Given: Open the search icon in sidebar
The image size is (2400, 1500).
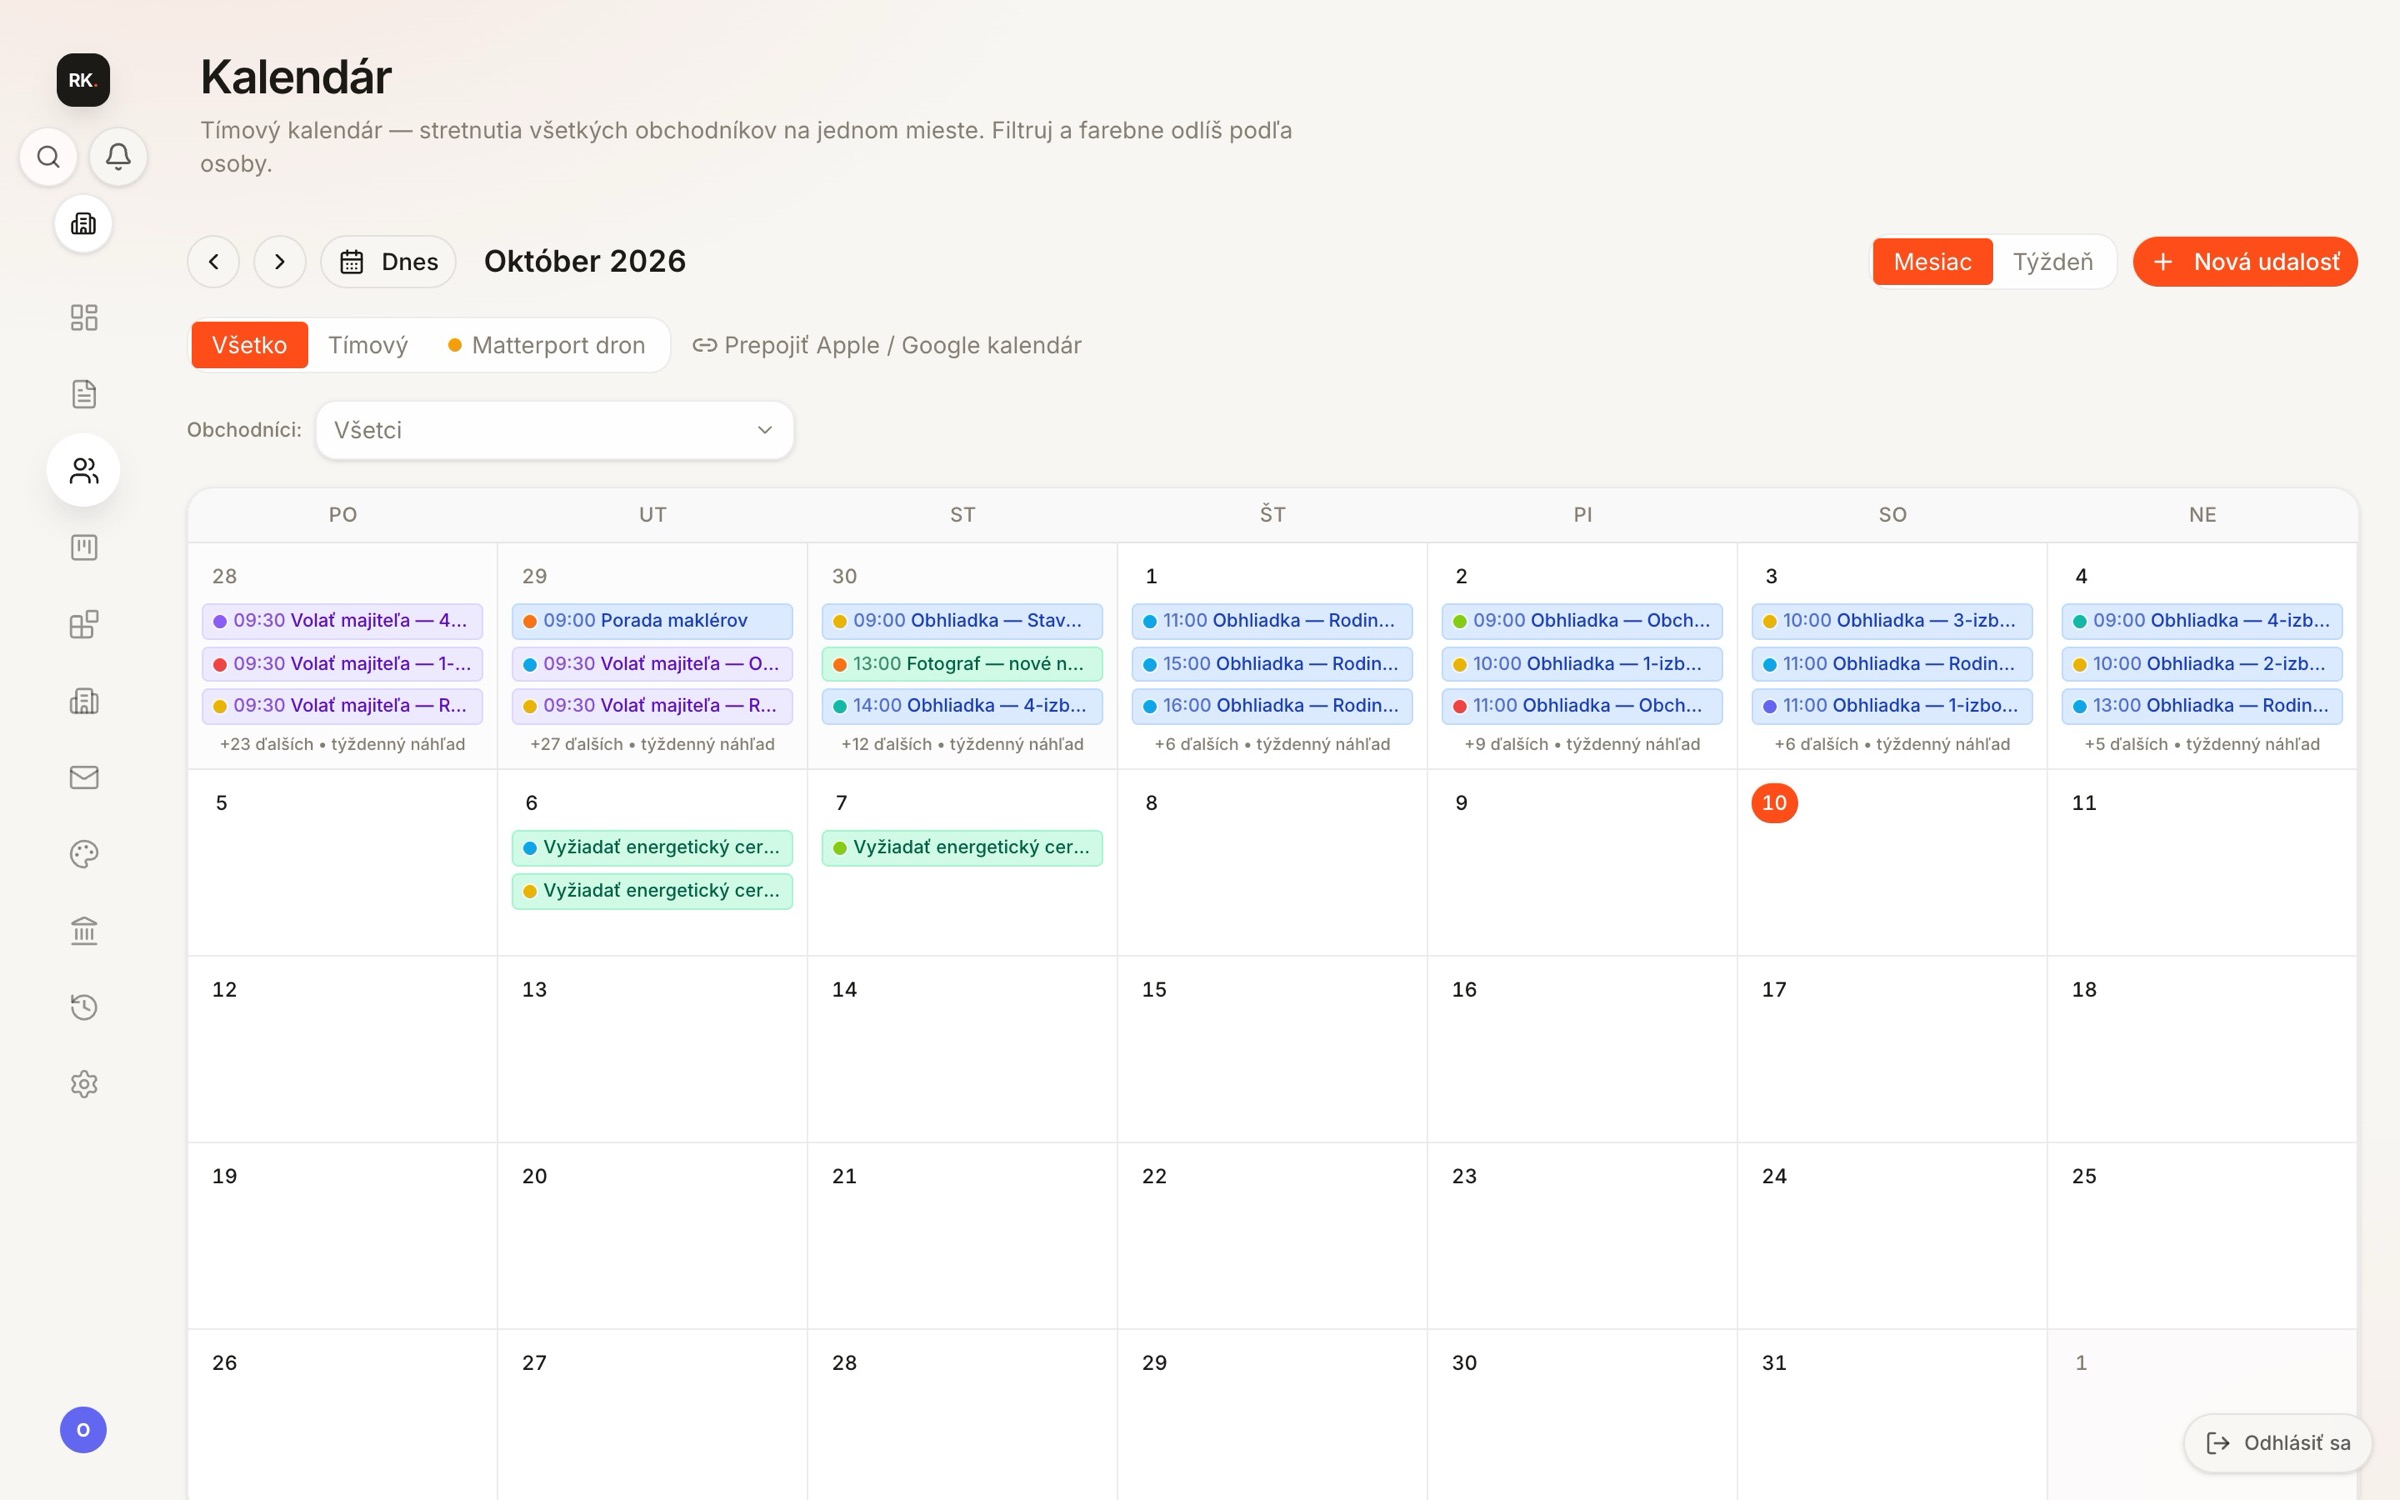Looking at the screenshot, I should point(48,157).
